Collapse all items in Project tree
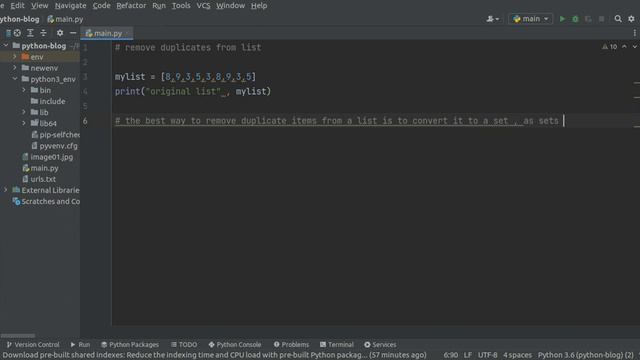The width and height of the screenshot is (640, 360). point(43,33)
